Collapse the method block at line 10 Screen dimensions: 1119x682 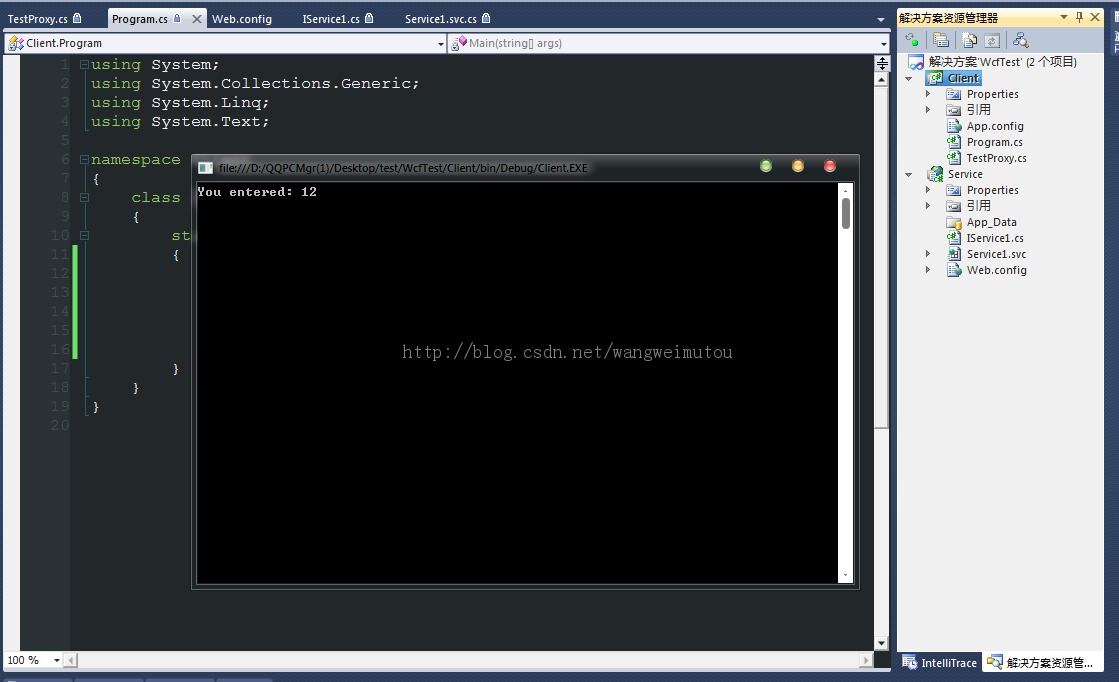tap(84, 235)
